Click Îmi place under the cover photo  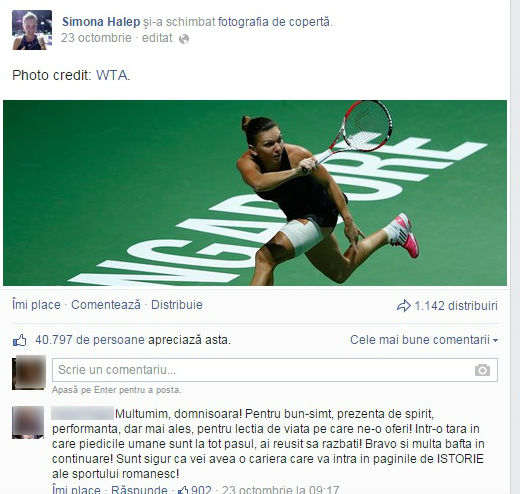click(36, 305)
